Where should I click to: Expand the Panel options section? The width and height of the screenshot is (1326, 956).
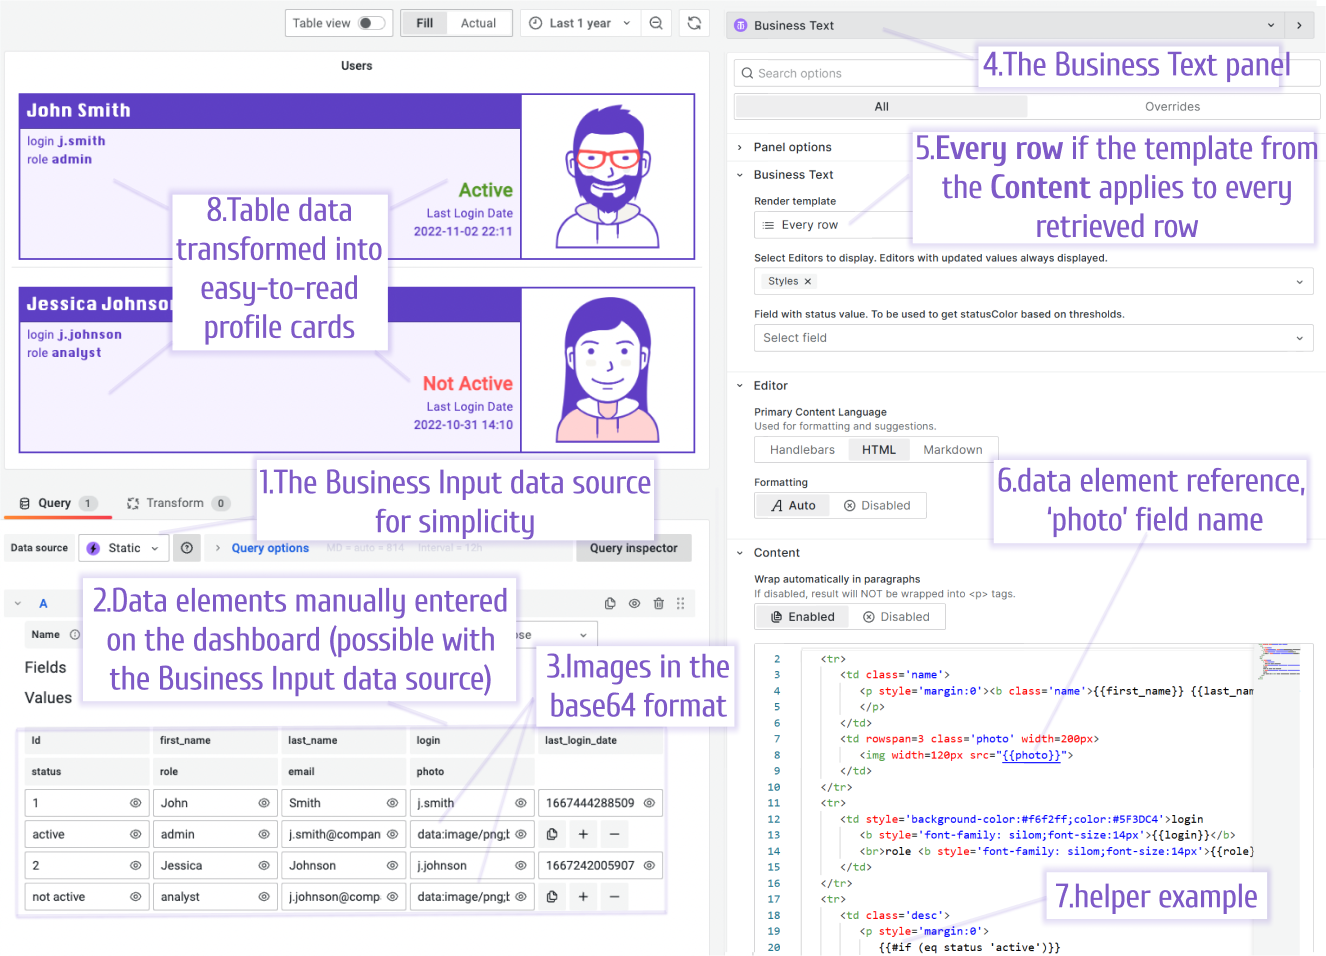[x=792, y=147]
